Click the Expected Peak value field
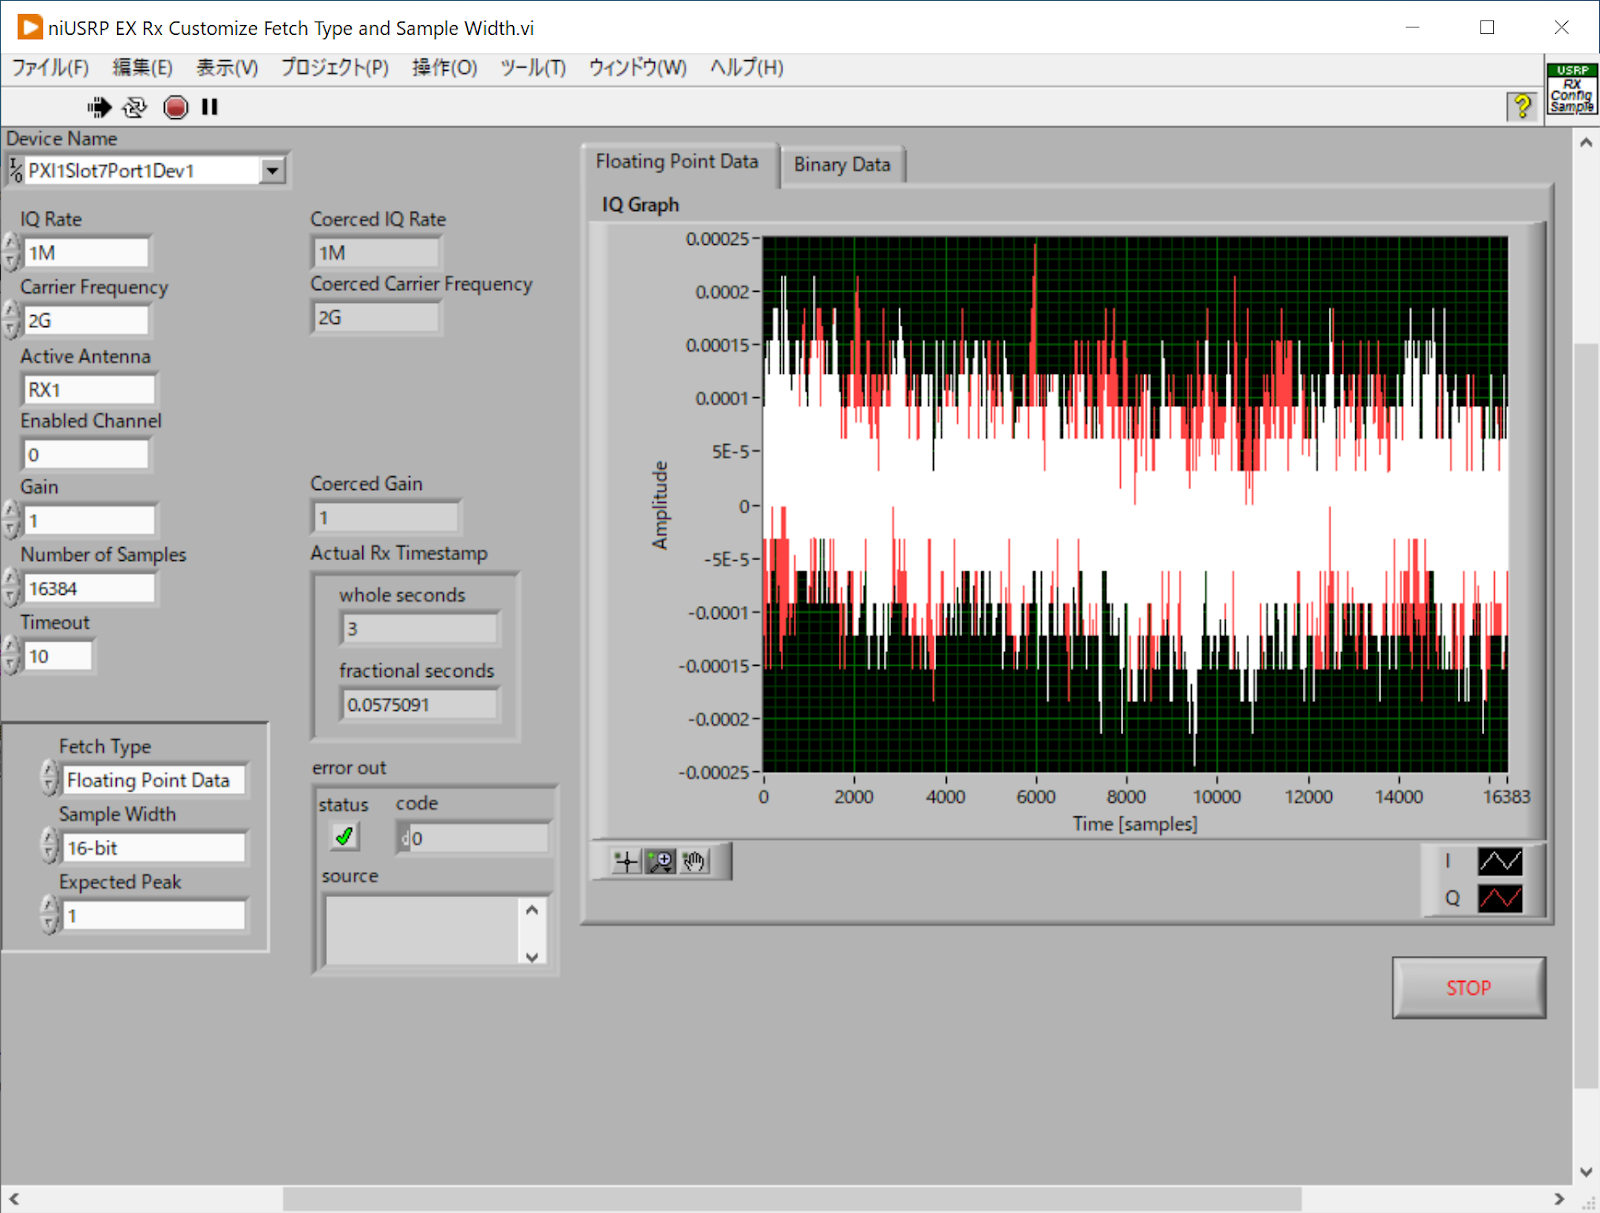Image resolution: width=1600 pixels, height=1213 pixels. (x=154, y=916)
